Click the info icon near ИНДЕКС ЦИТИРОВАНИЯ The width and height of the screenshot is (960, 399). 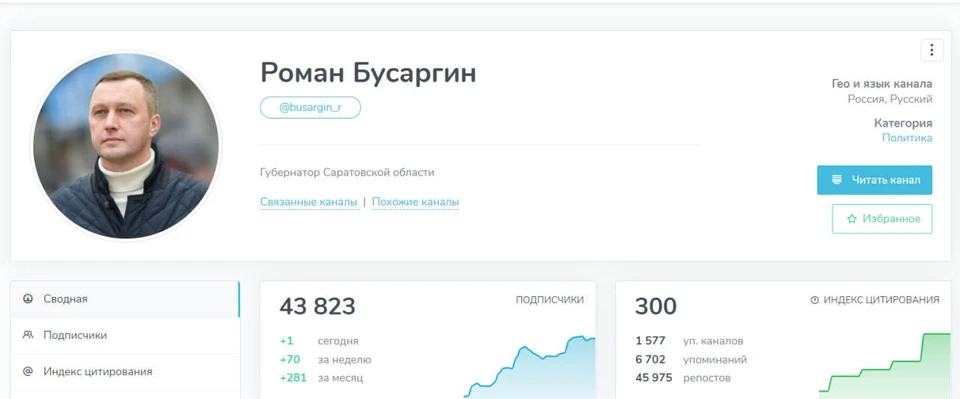(x=814, y=300)
